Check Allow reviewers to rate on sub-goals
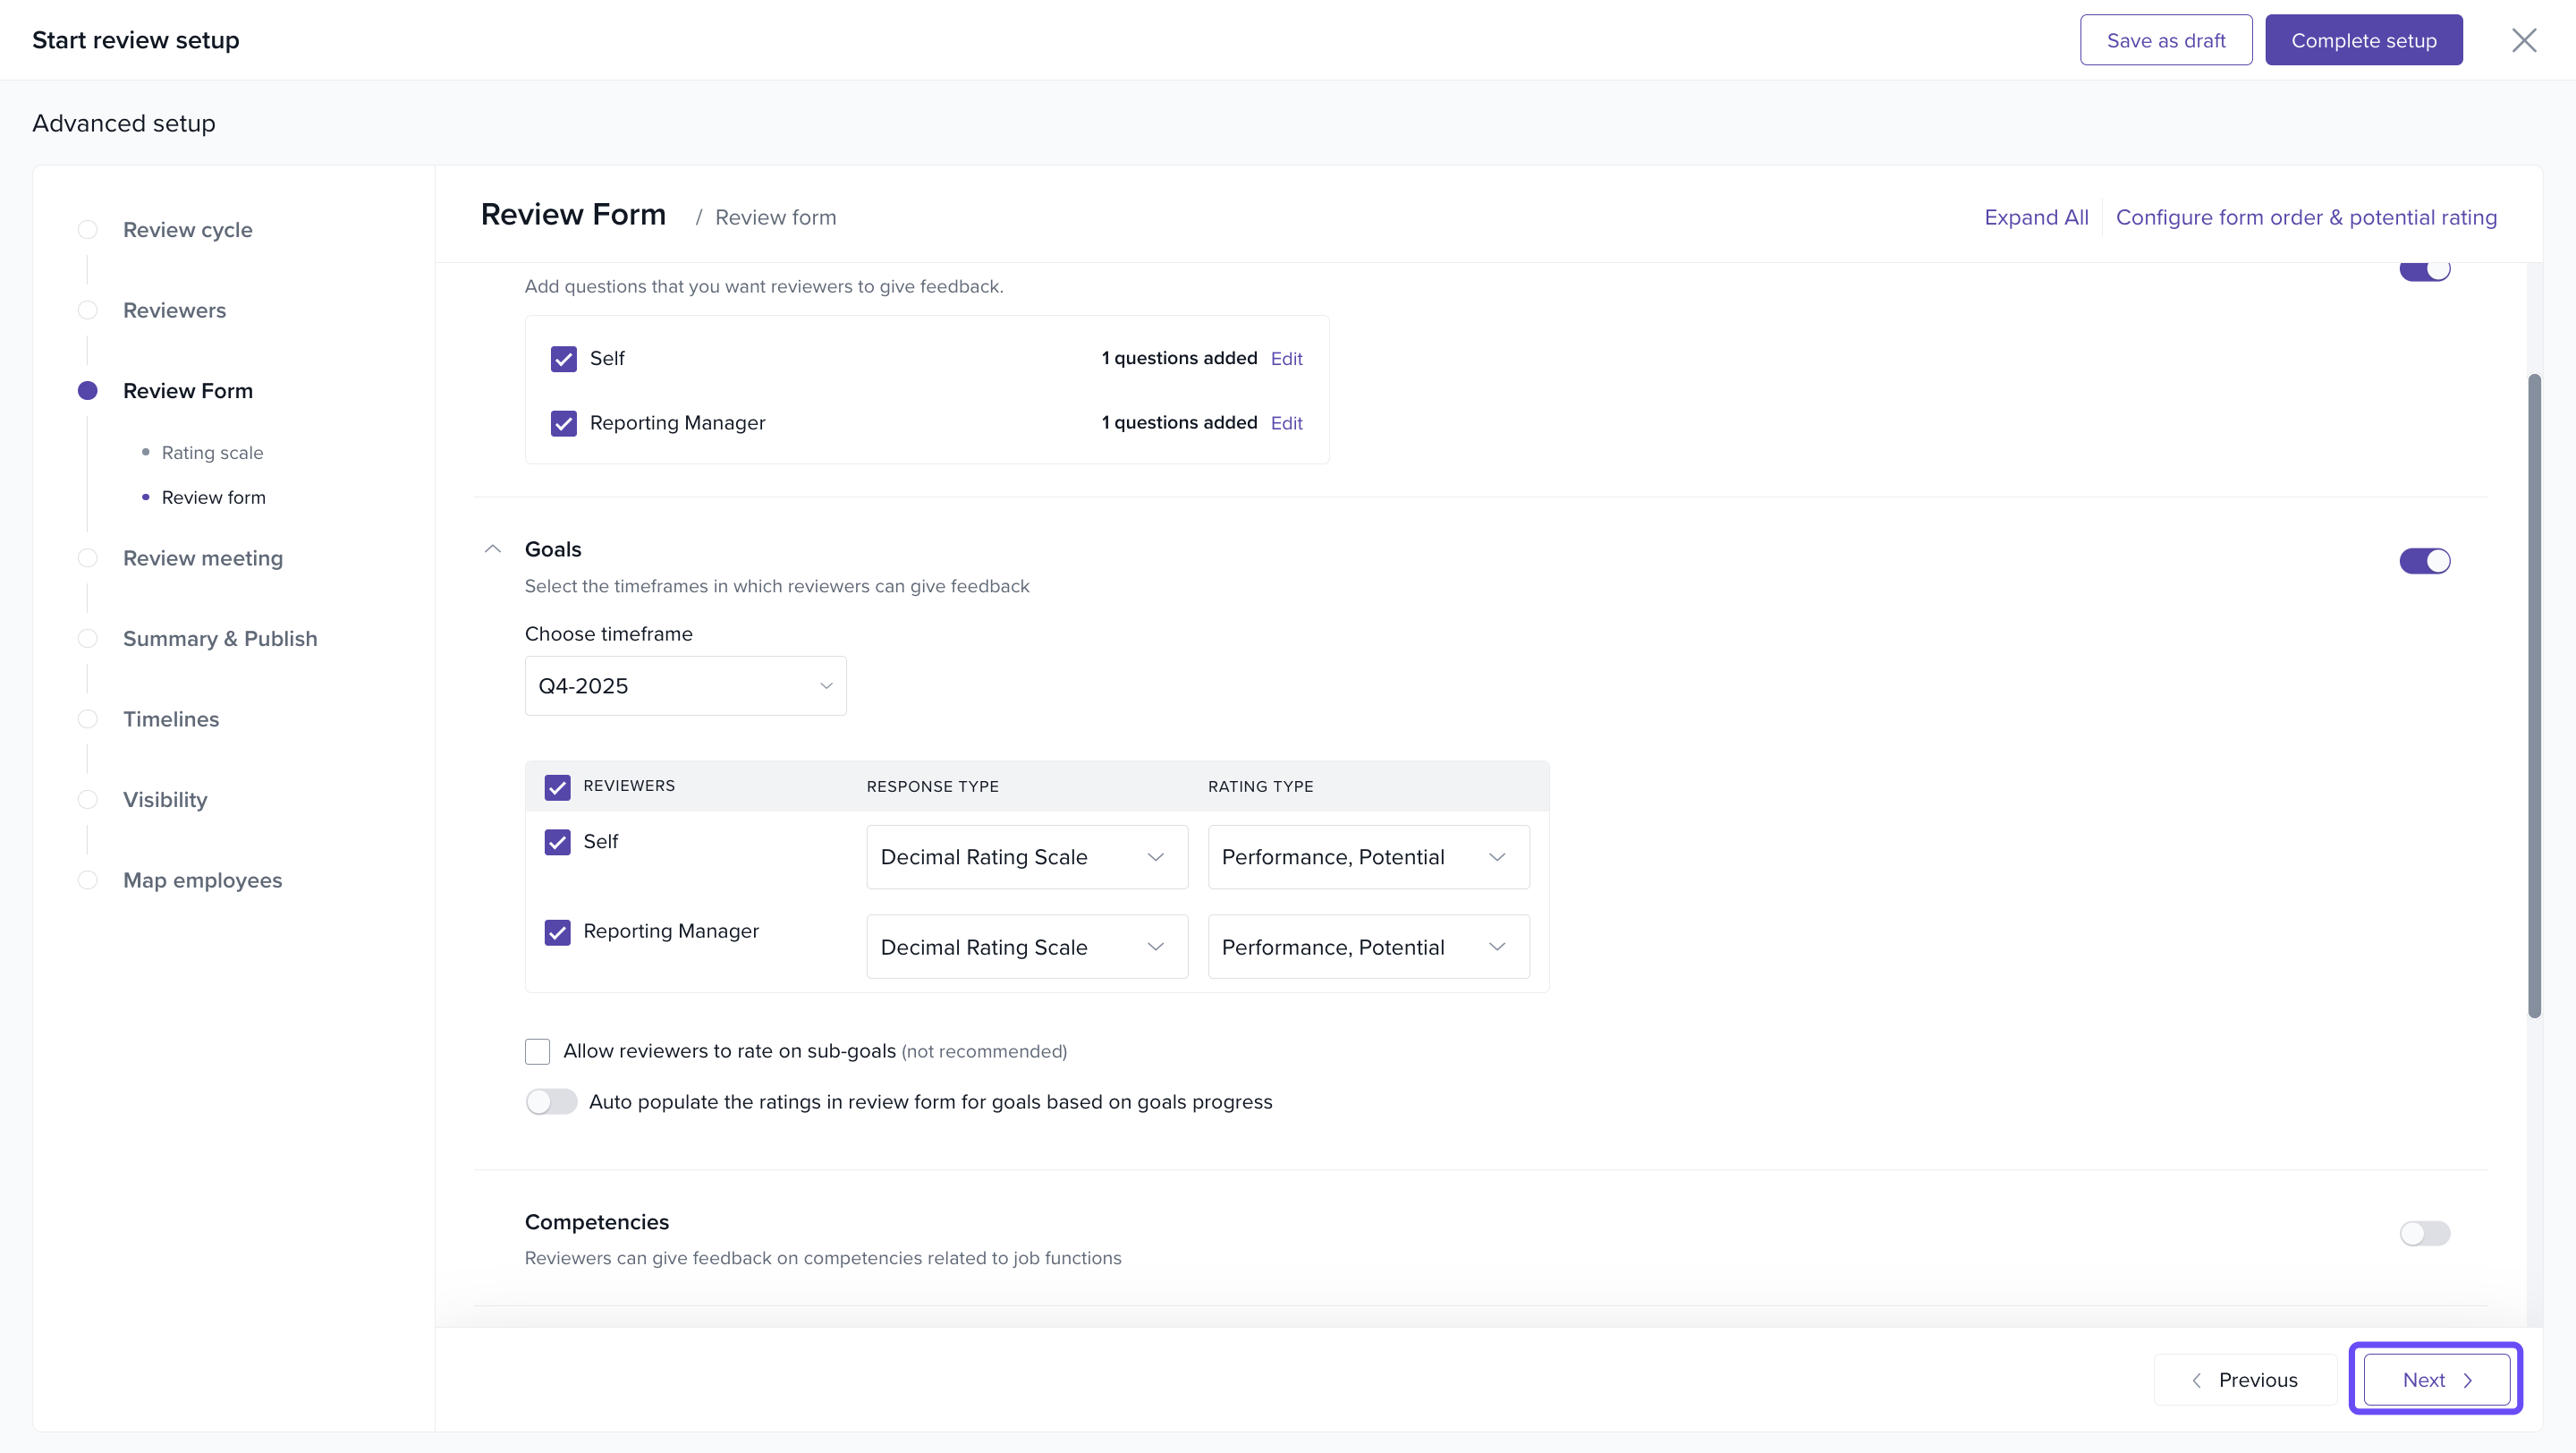The image size is (2576, 1453). pos(538,1051)
